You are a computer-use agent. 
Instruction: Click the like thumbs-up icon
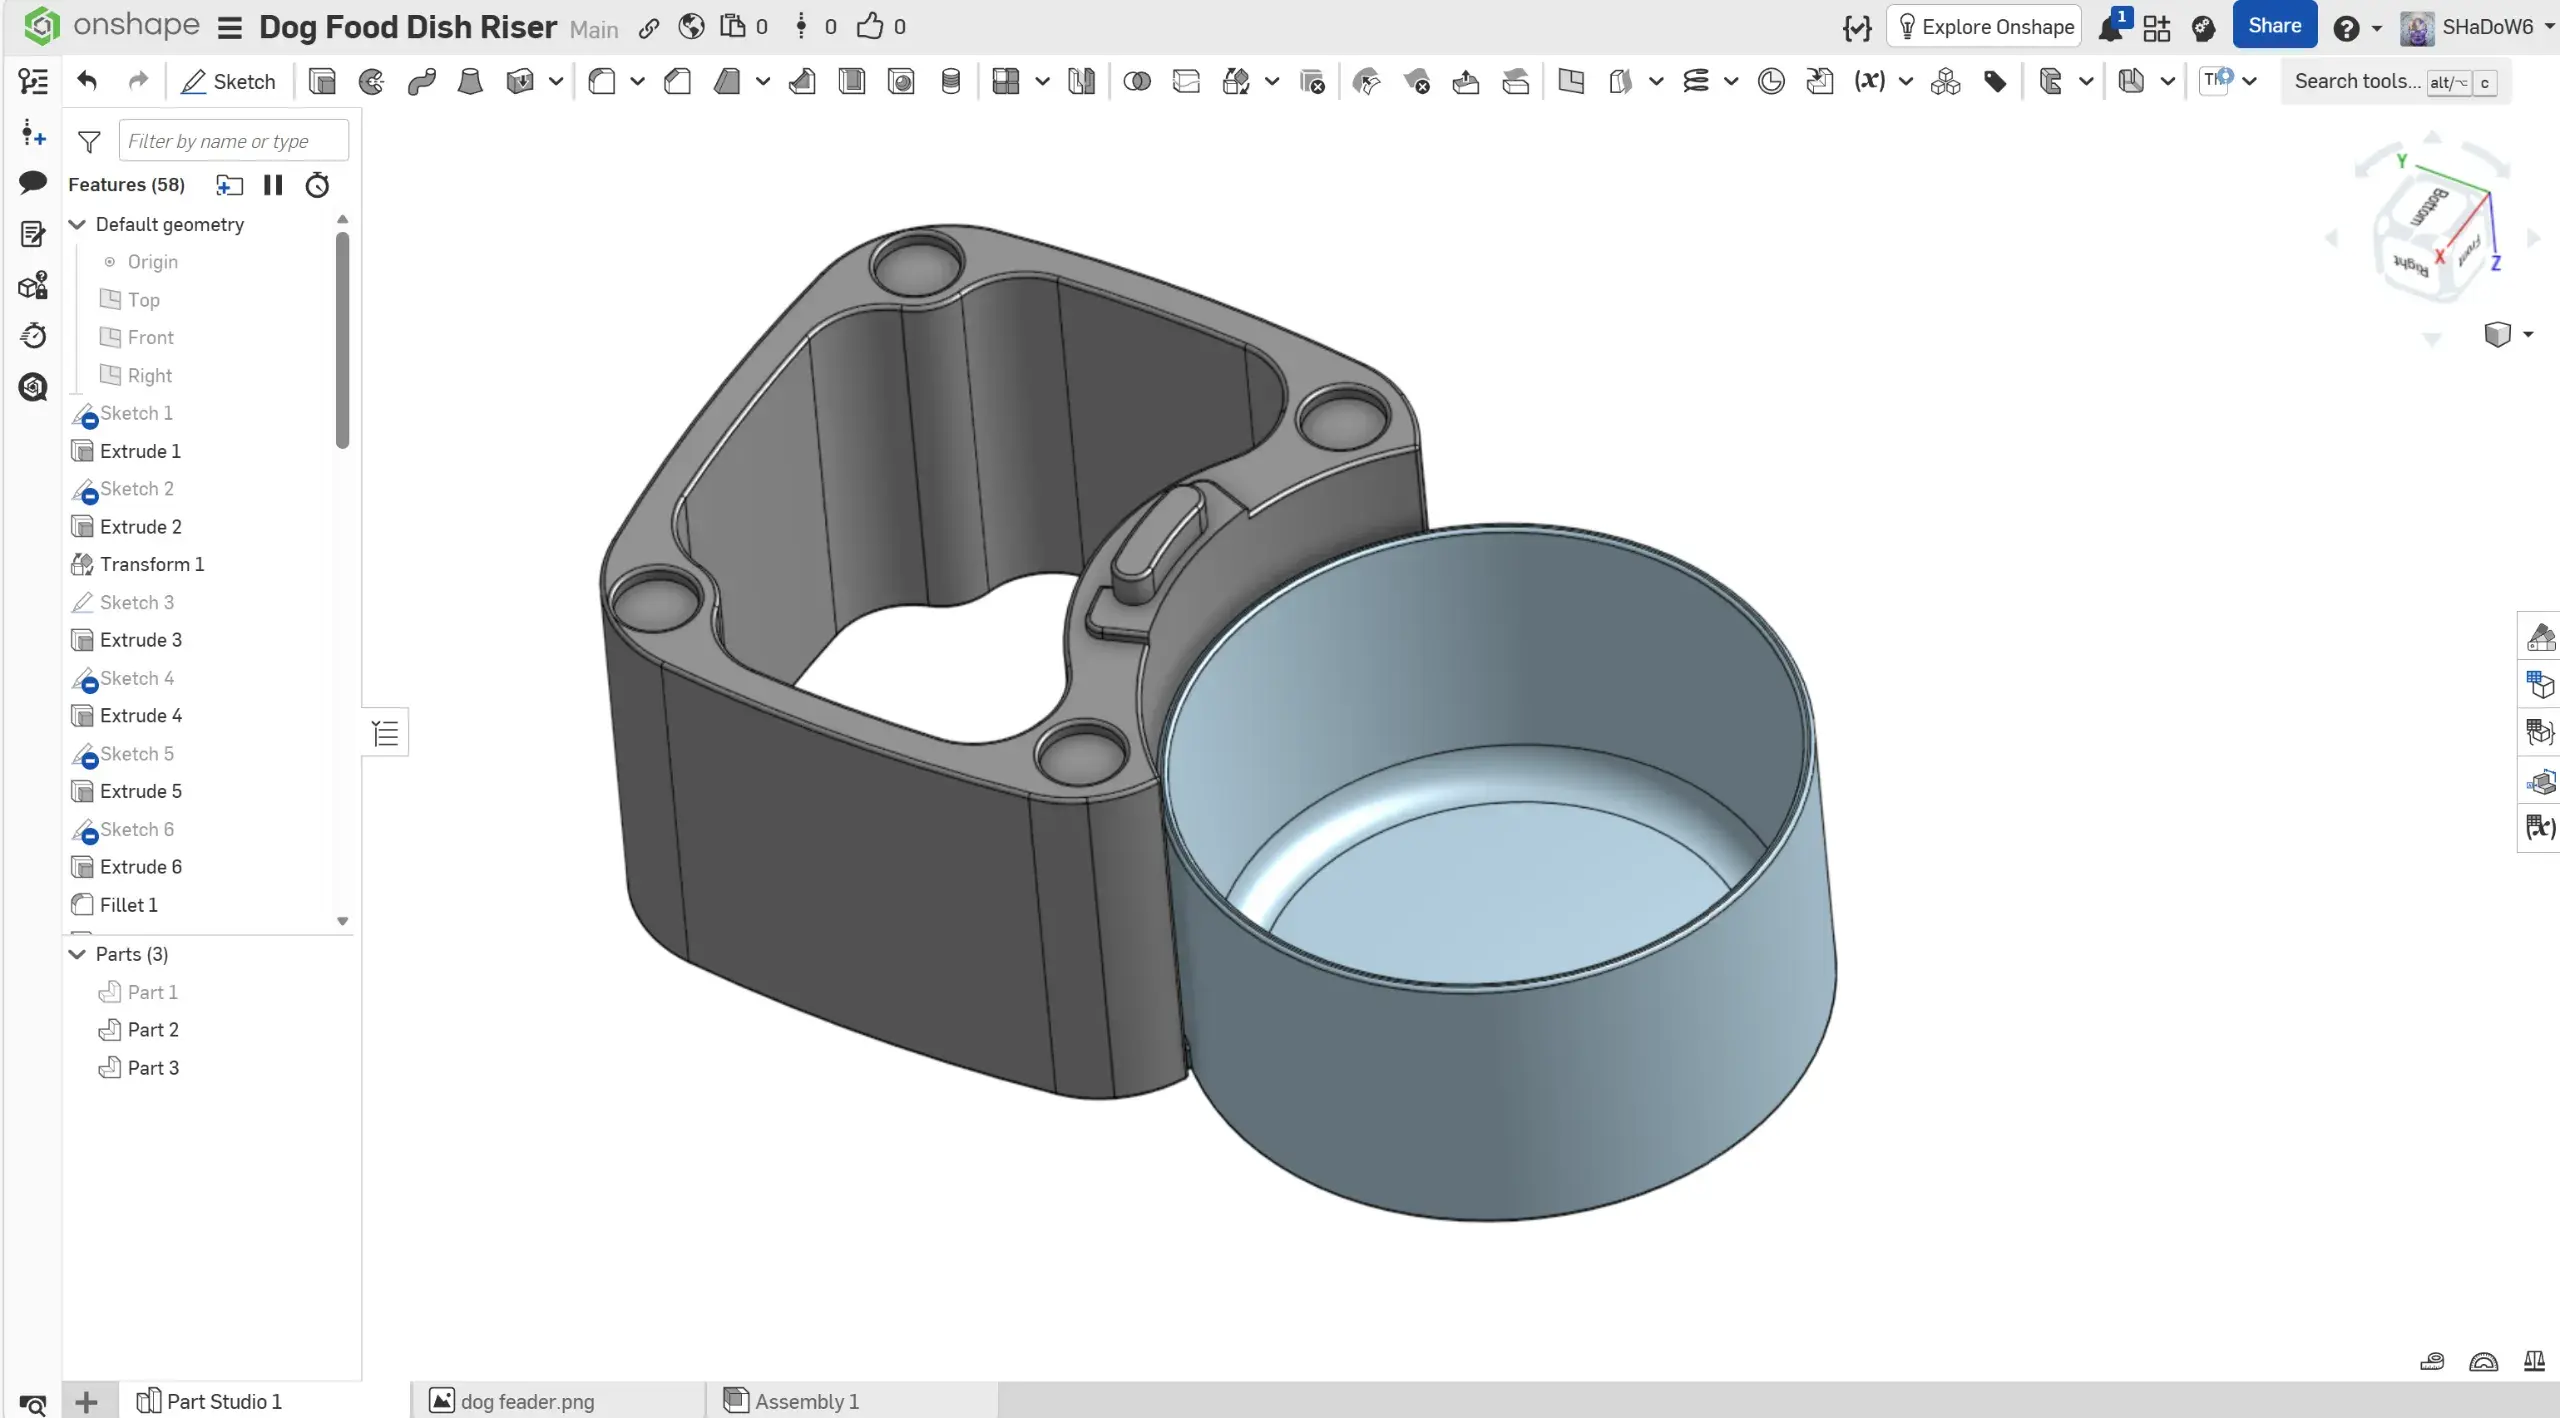(x=870, y=26)
